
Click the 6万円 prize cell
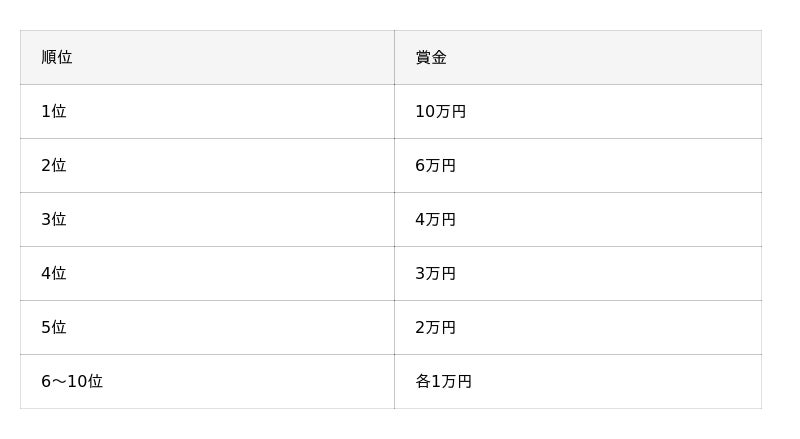pos(435,165)
